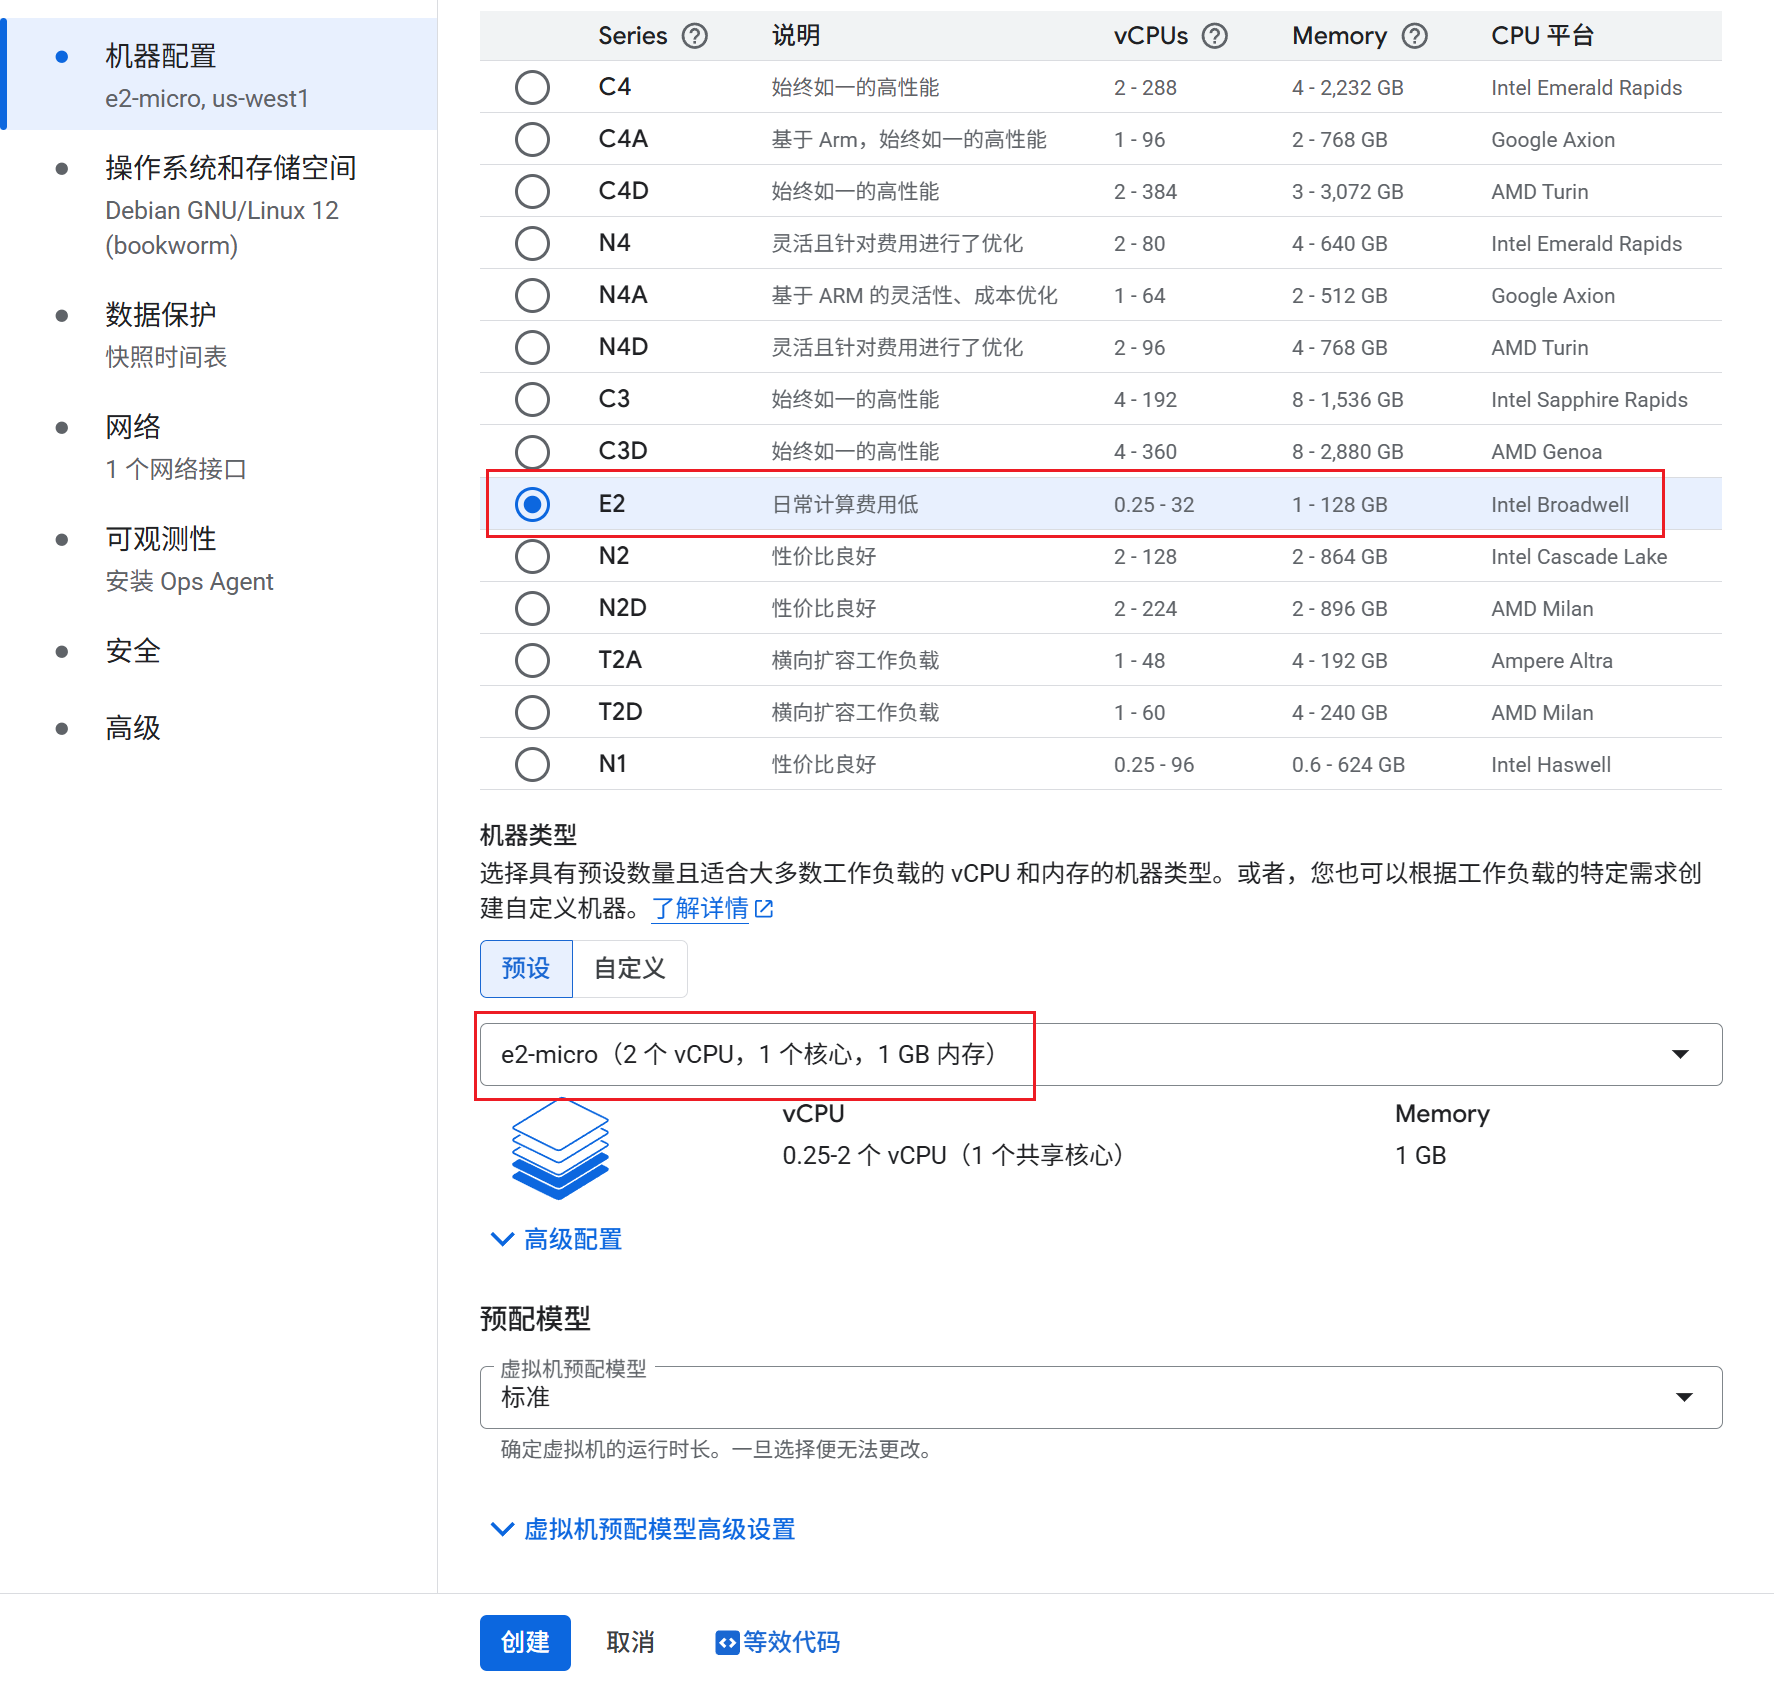
Task: Select the 预设 tab
Action: point(526,968)
